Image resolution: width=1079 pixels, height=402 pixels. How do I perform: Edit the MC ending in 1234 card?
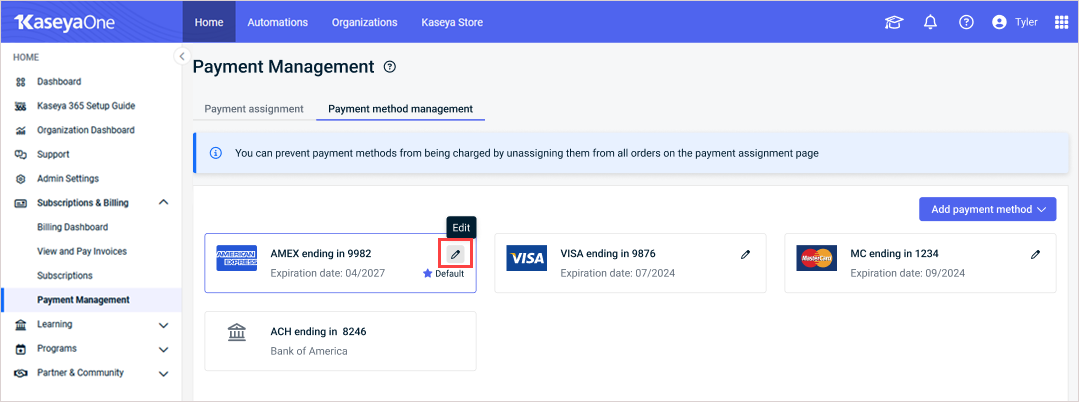(1035, 255)
